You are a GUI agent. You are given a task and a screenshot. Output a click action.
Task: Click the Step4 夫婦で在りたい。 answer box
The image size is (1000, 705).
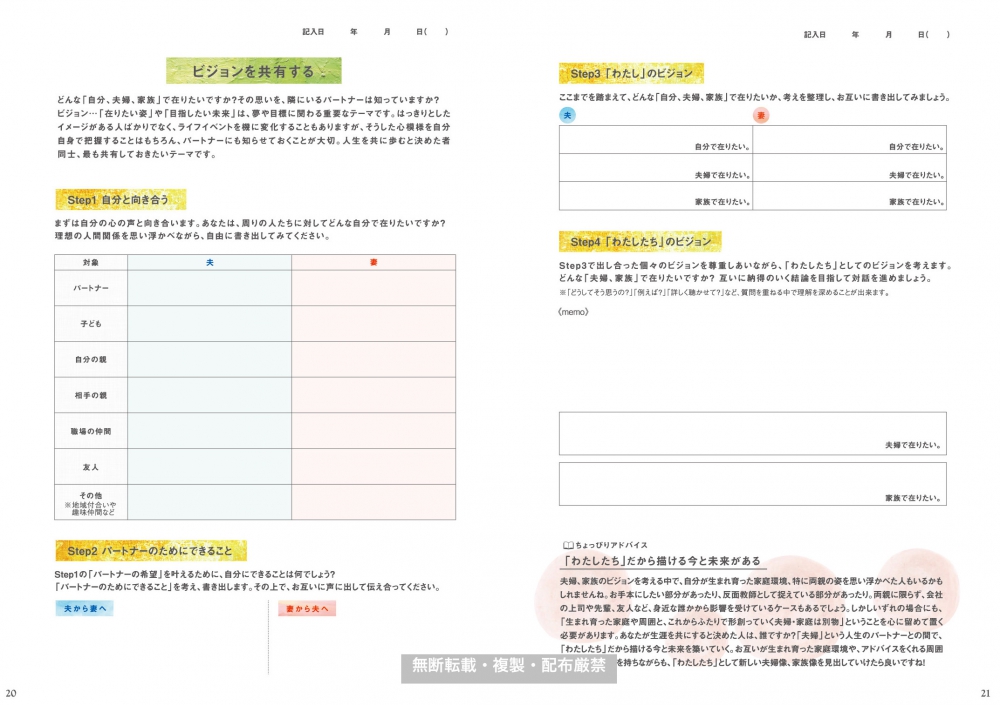pyautogui.click(x=753, y=433)
